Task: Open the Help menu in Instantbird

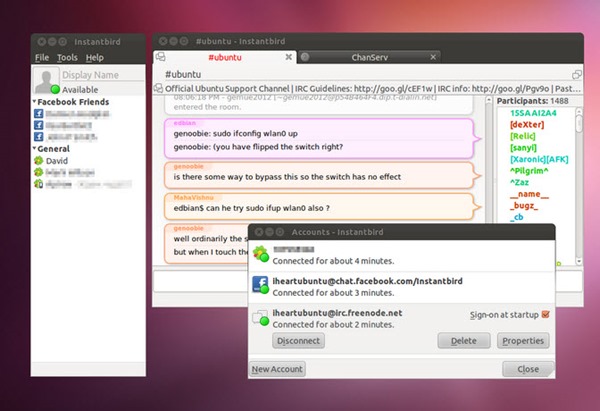Action: point(95,58)
